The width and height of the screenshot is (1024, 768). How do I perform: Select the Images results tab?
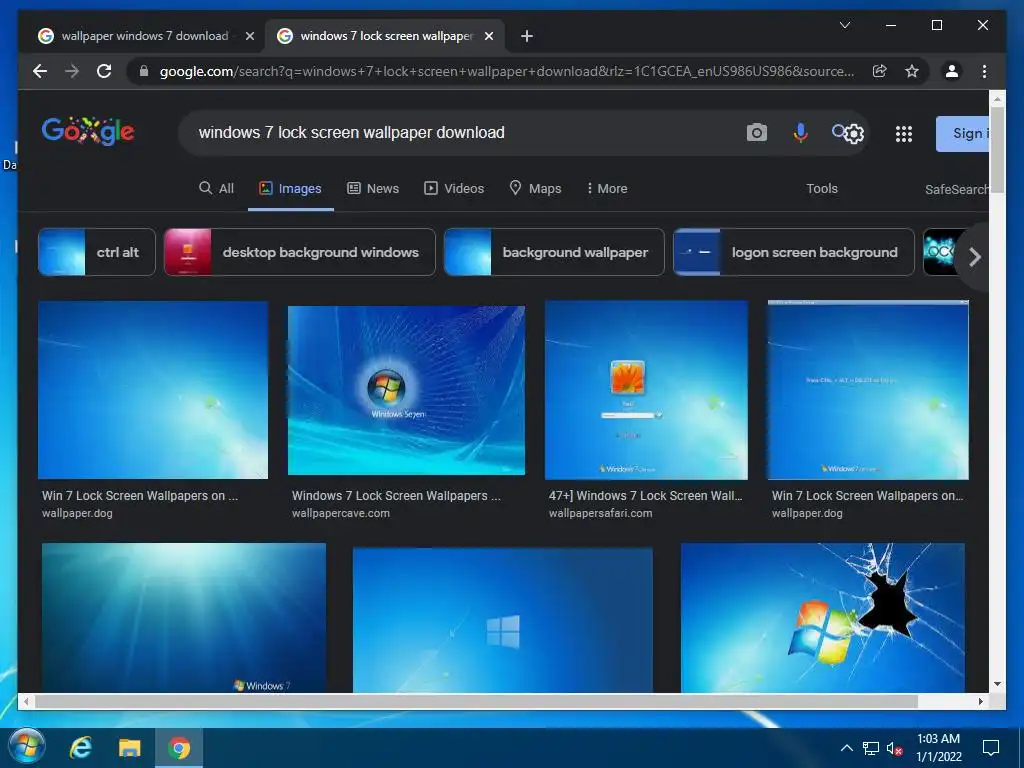291,189
